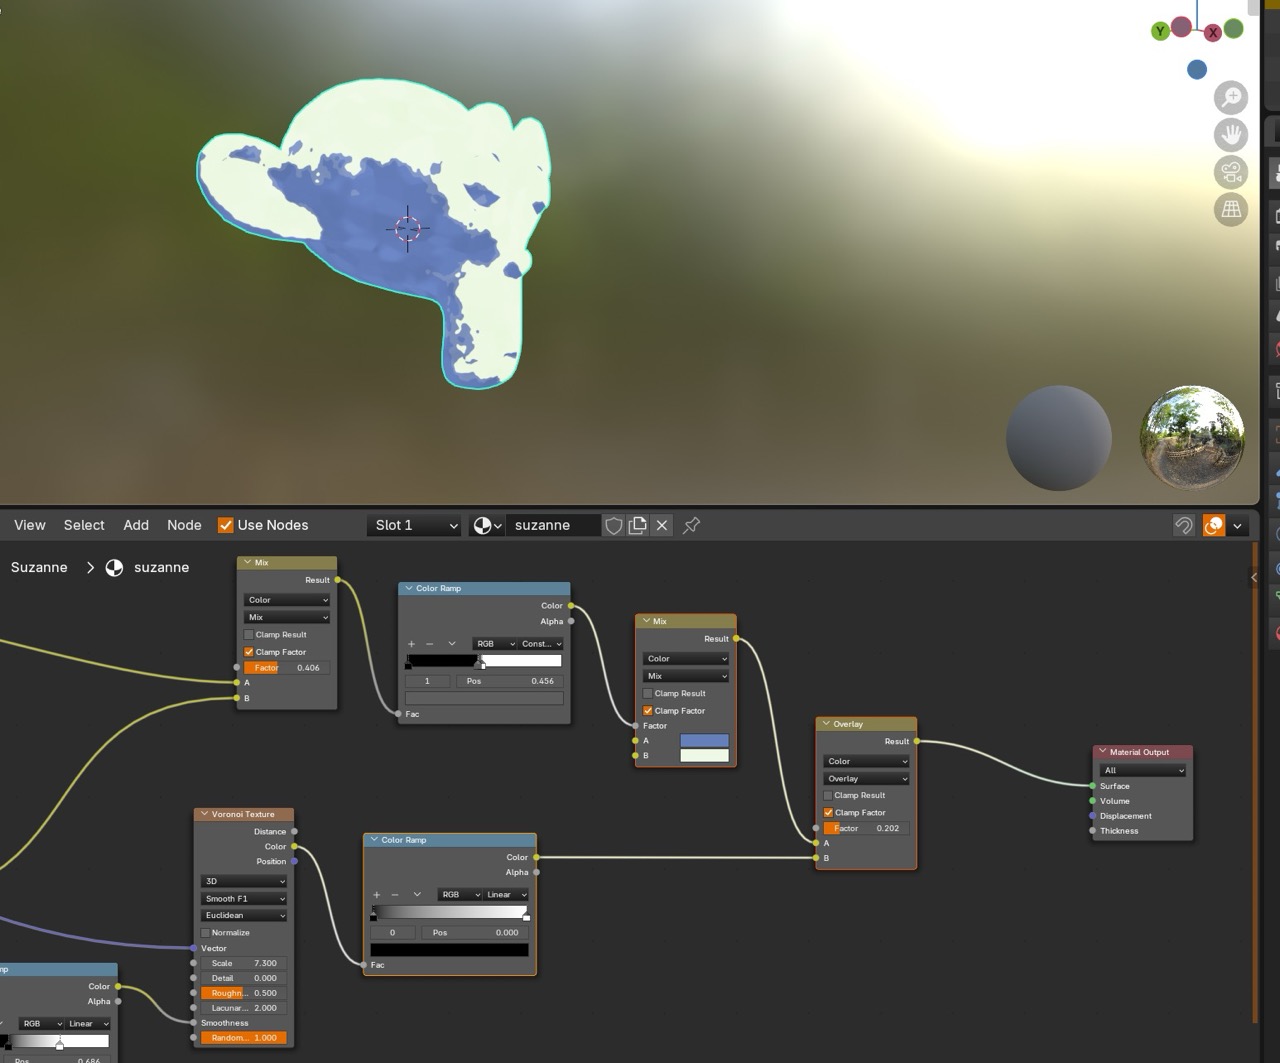
Task: Click the blue Z axis dot on the gizmo
Action: point(1197,69)
